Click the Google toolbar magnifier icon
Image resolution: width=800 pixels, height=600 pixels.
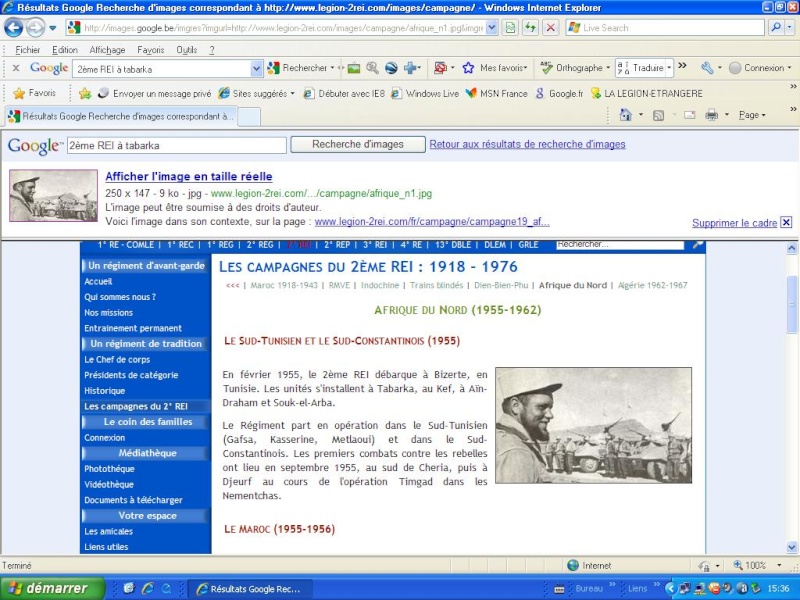[372, 68]
